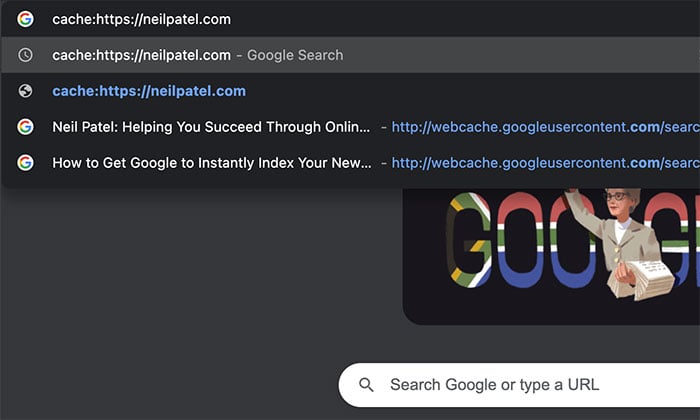Open the Google Doodle illustration
Screen dimensions: 700x420
click(x=551, y=256)
